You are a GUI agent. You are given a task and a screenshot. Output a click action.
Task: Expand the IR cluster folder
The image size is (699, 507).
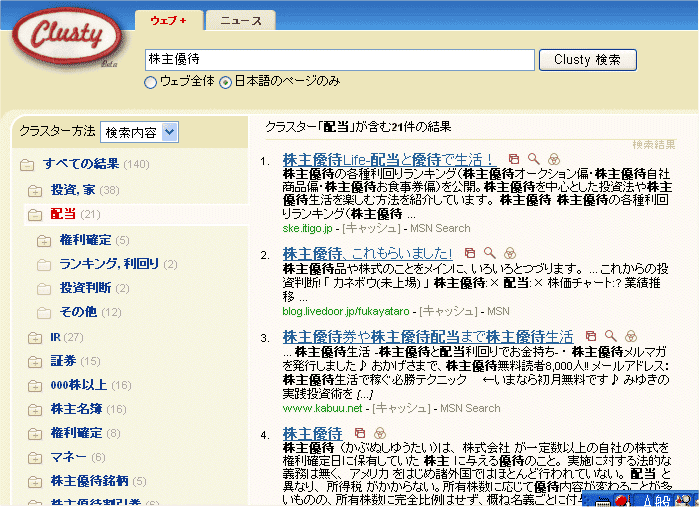(34, 337)
